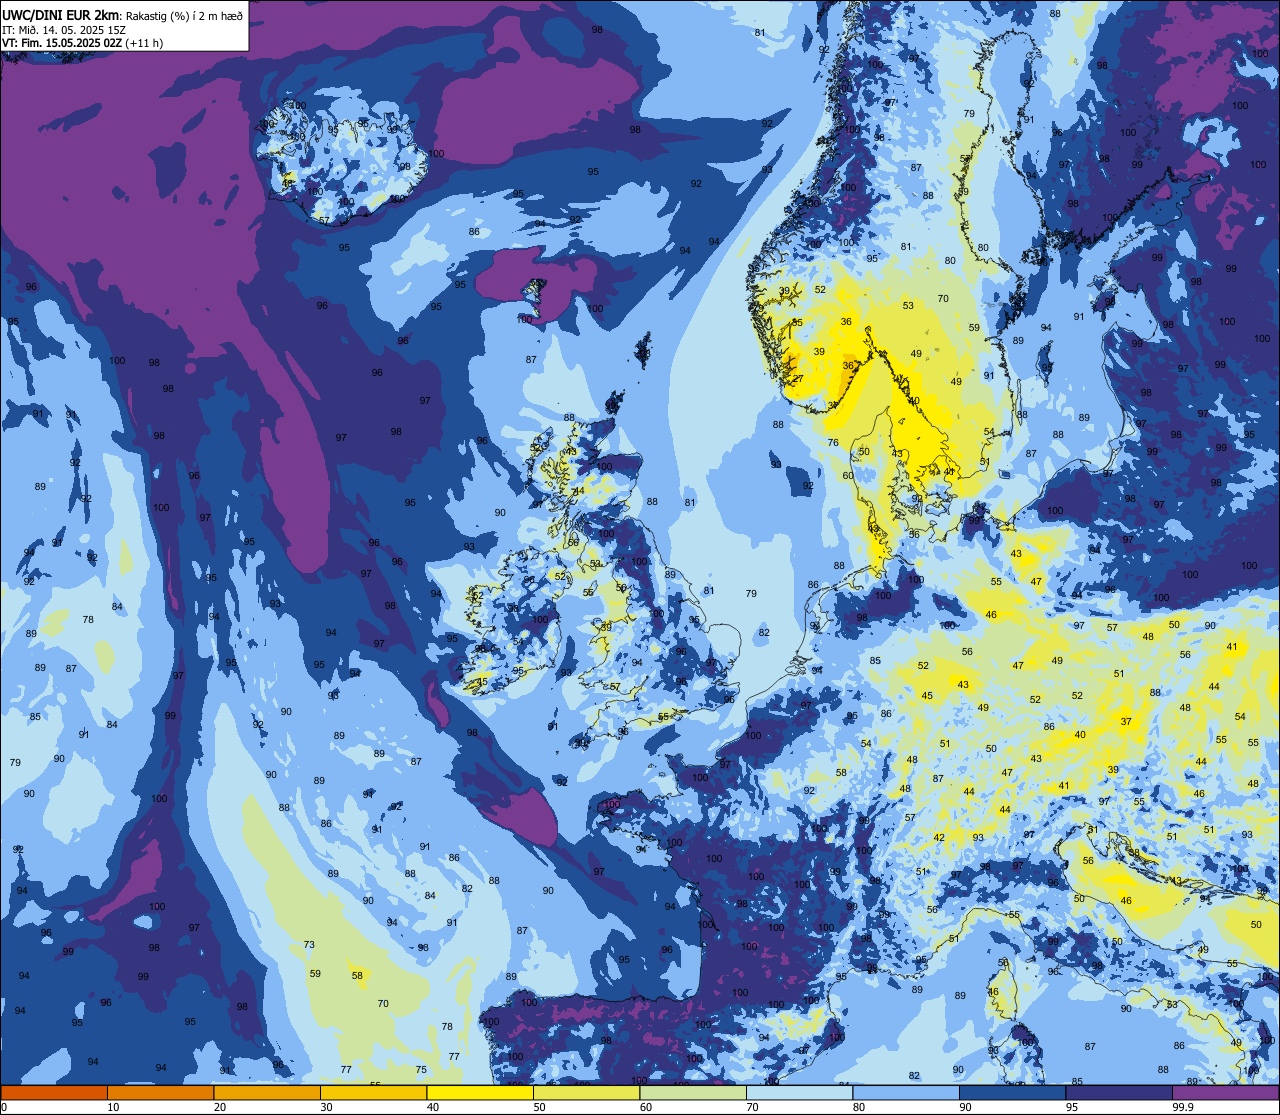This screenshot has width=1280, height=1115.
Task: Select the legend scale label 20
Action: click(220, 1107)
